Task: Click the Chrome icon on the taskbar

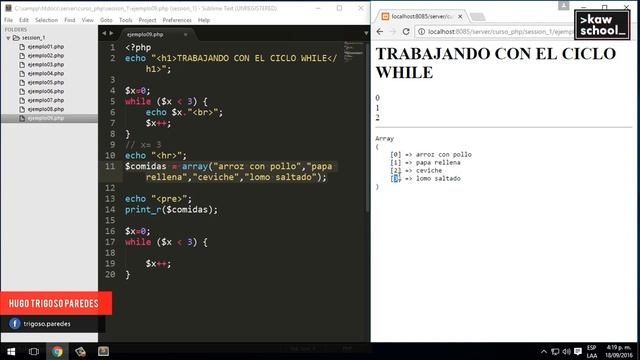Action: pyautogui.click(x=57, y=351)
